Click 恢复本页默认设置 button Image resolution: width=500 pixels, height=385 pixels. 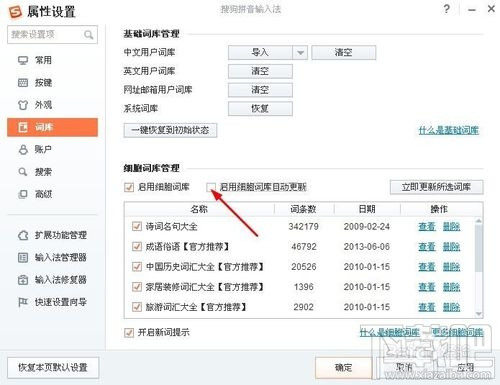coord(53,368)
